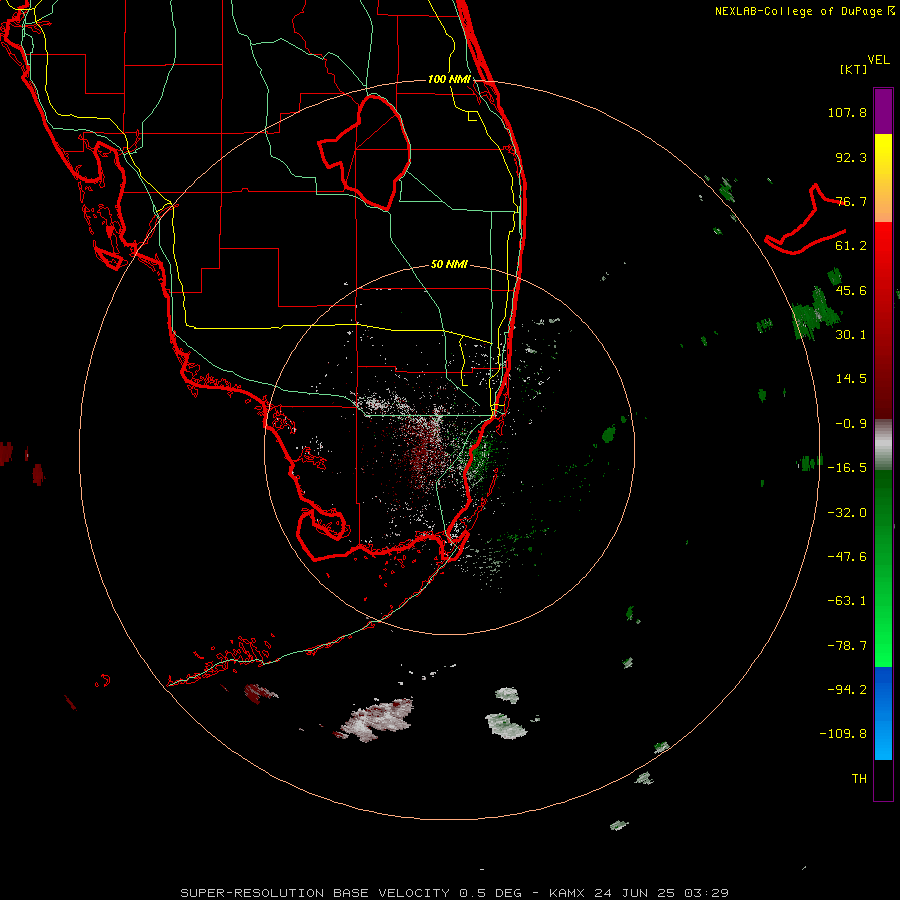This screenshot has width=900, height=900.
Task: Select the 45.6 legend value
Action: [851, 290]
